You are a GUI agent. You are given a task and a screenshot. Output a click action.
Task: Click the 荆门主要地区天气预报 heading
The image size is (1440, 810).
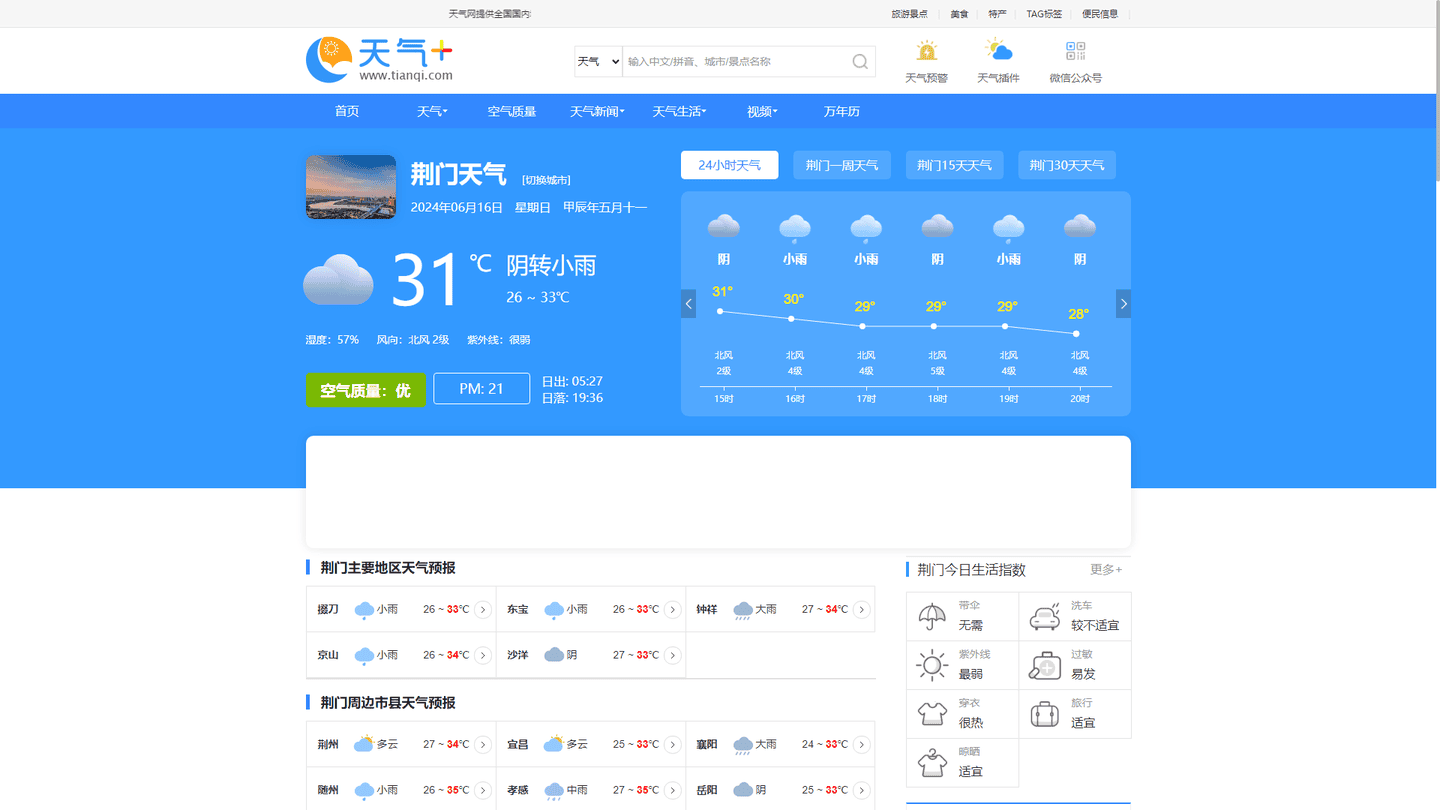(x=388, y=568)
